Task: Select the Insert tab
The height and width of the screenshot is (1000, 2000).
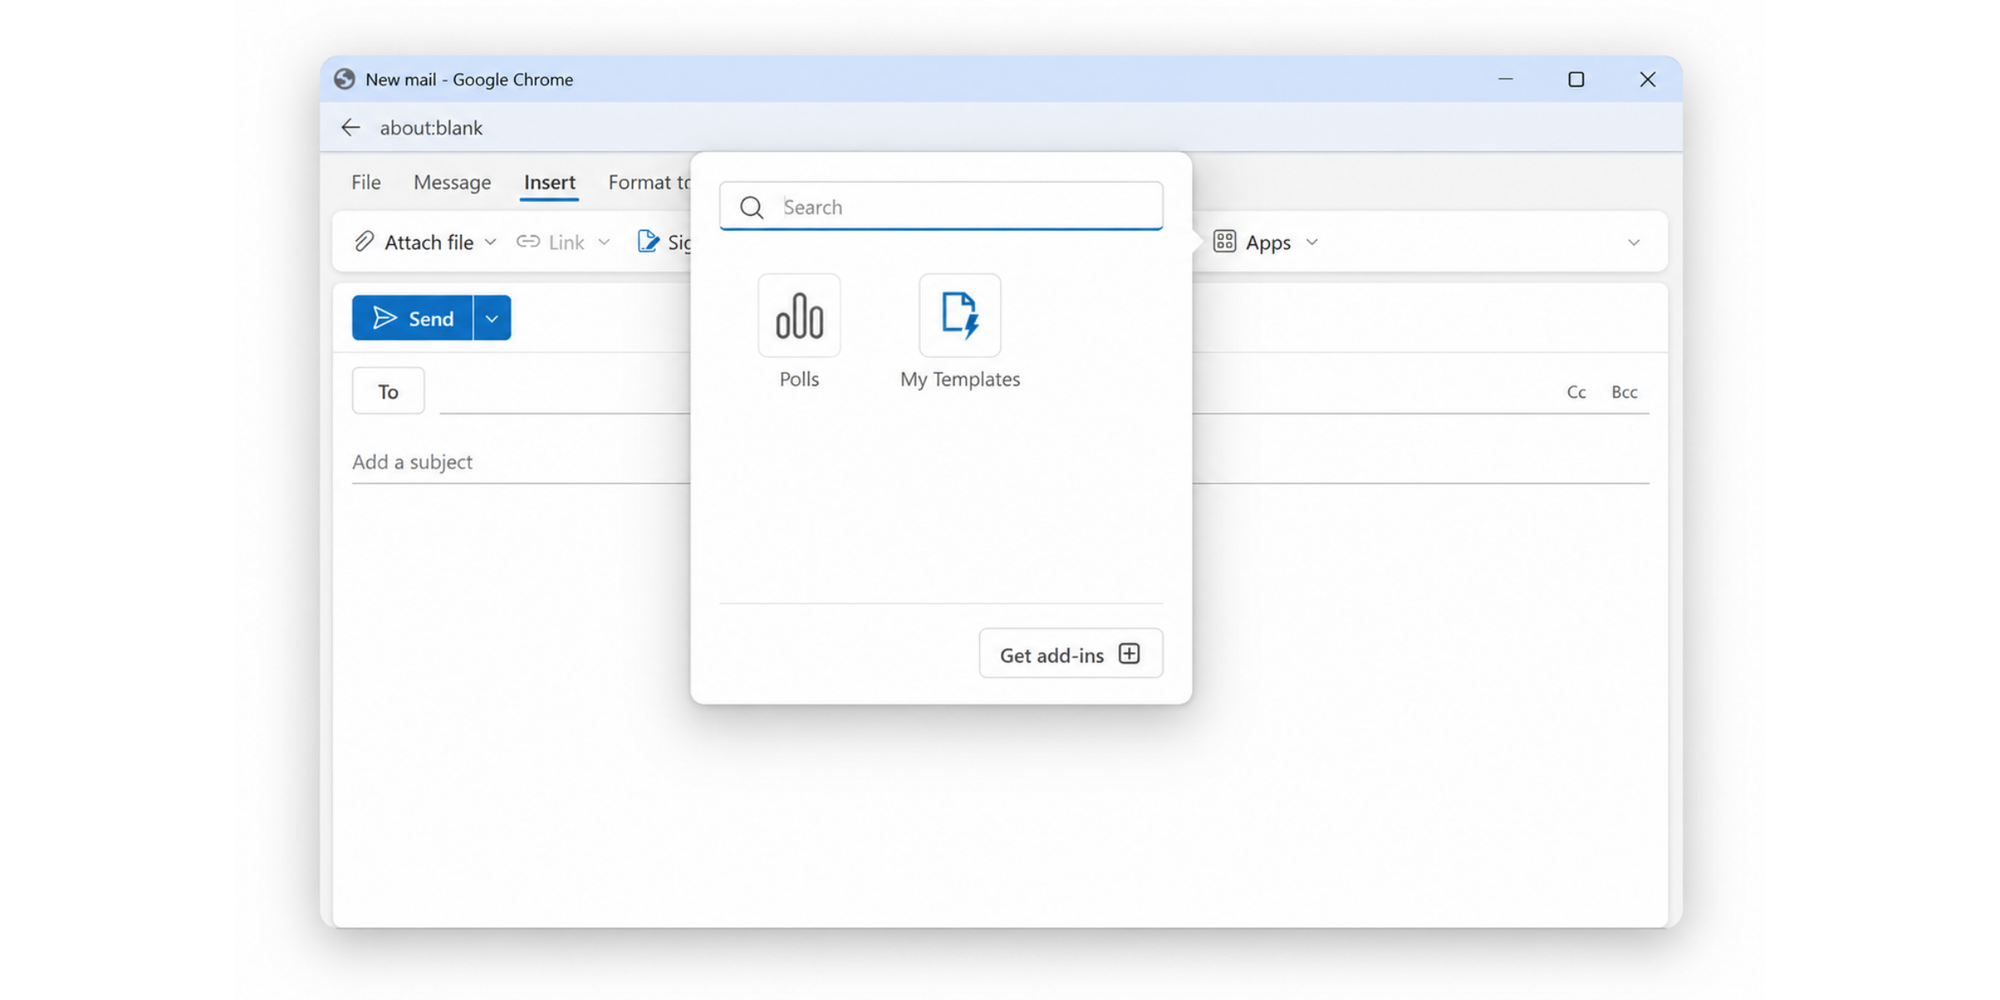Action: pos(549,182)
